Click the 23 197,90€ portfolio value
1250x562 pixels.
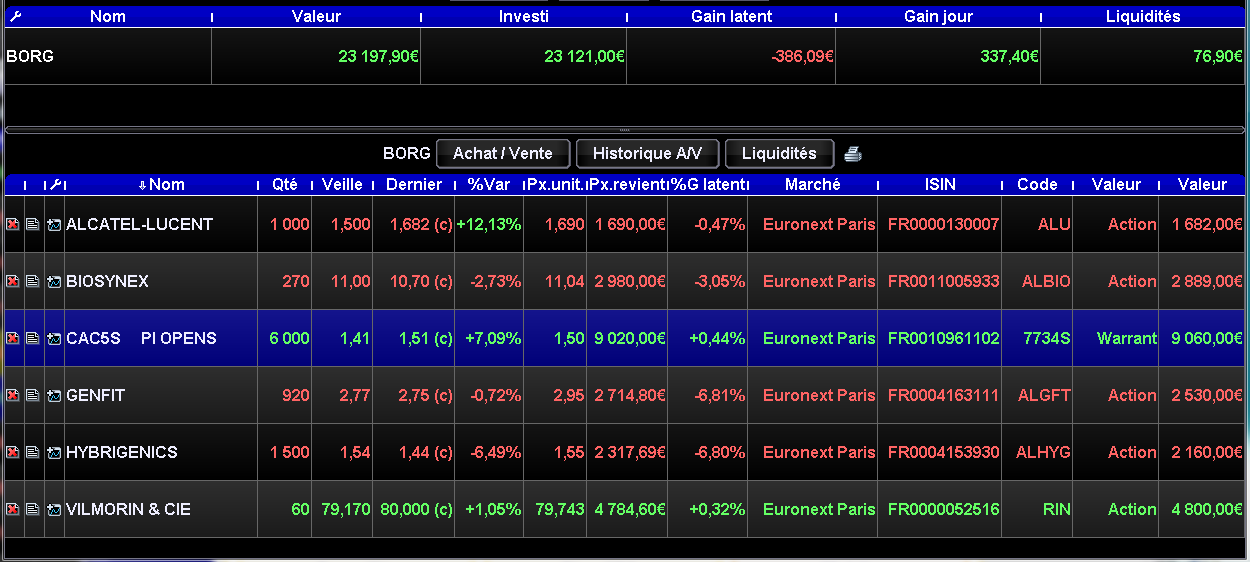pos(378,57)
